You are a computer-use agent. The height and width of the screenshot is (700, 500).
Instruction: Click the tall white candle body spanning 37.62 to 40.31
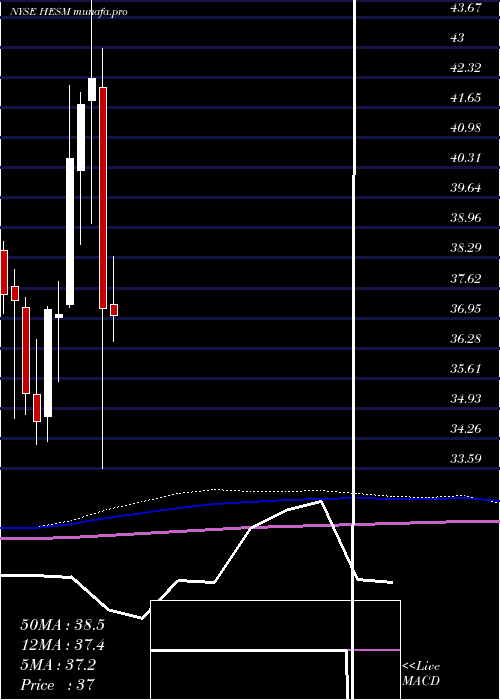pyautogui.click(x=70, y=231)
